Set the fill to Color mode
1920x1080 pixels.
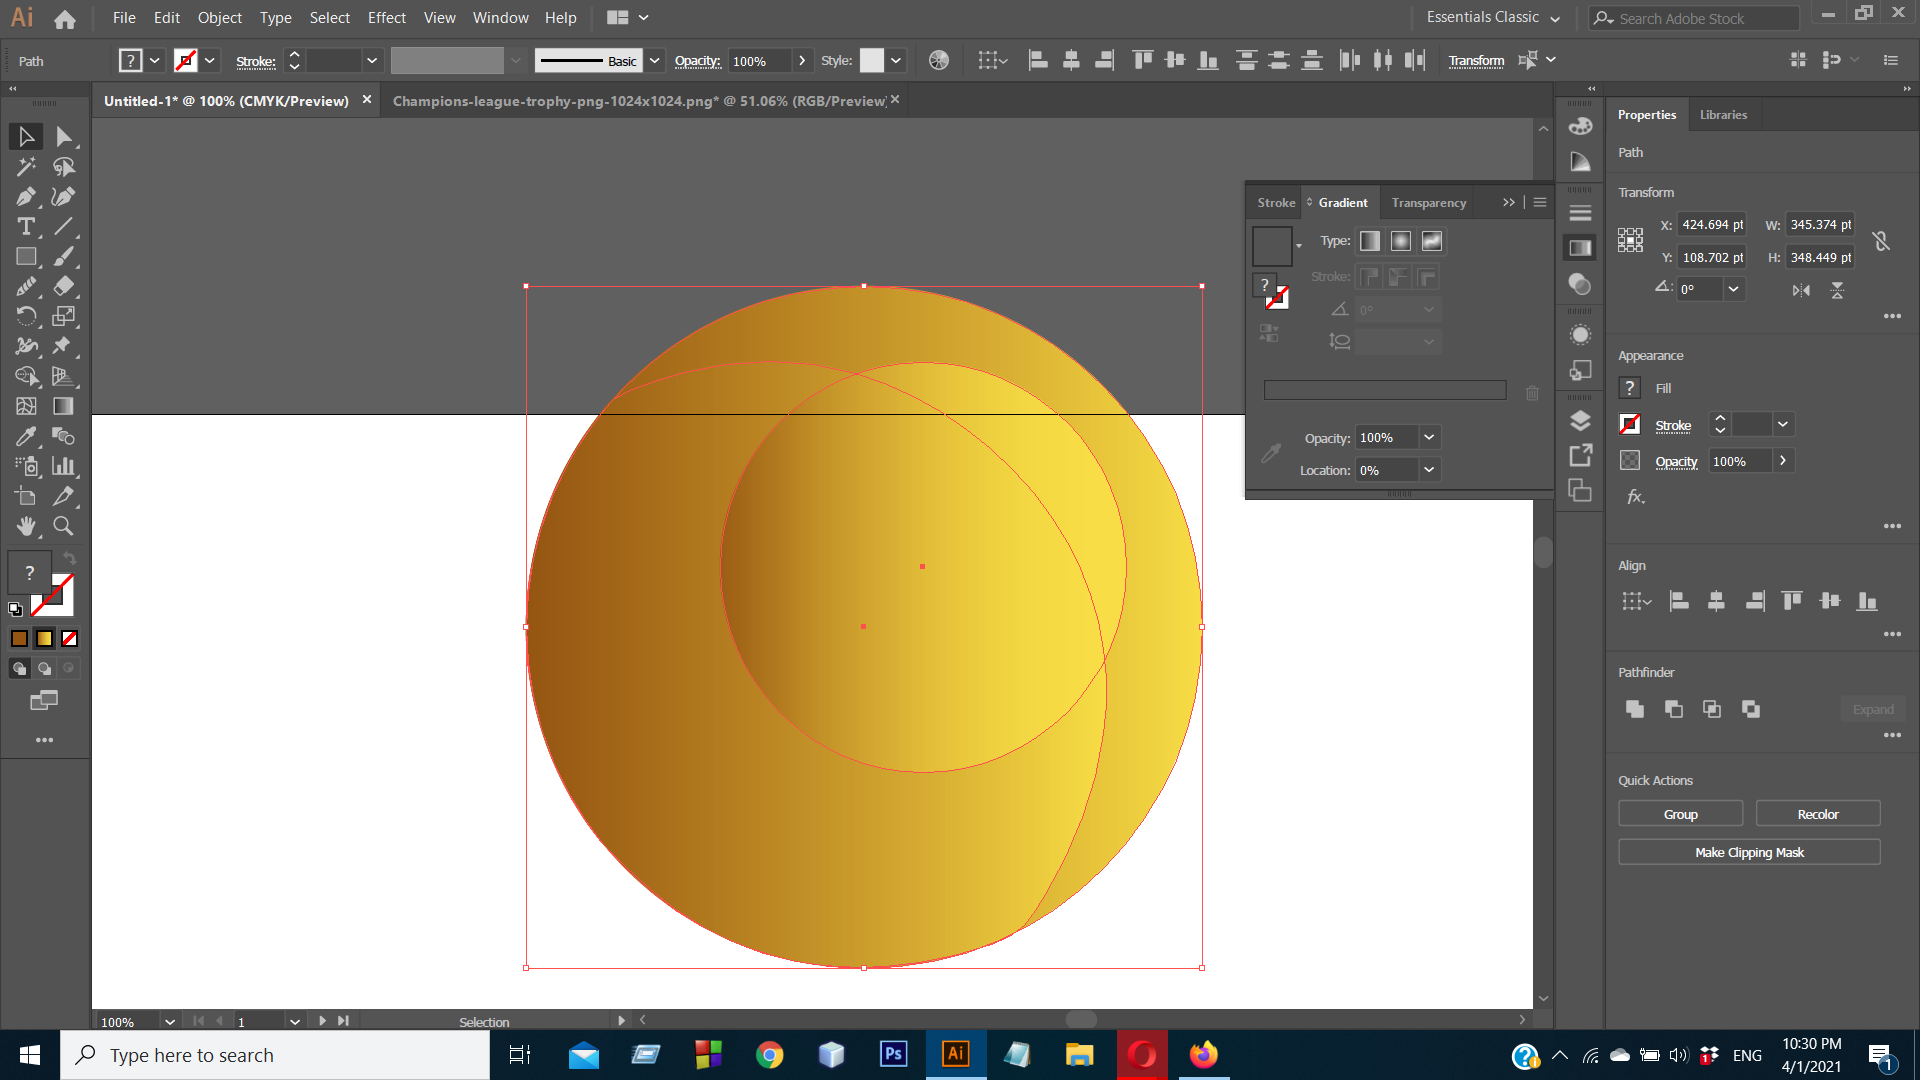19,638
